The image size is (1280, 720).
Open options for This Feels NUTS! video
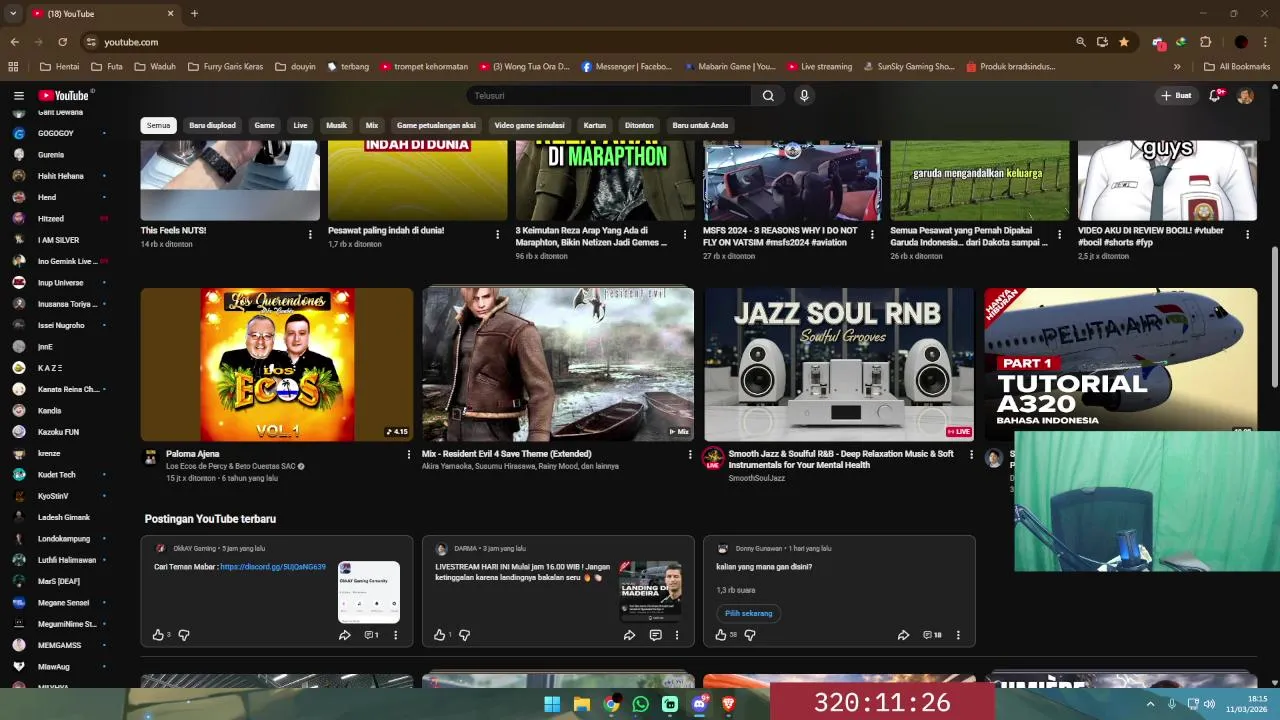click(310, 235)
